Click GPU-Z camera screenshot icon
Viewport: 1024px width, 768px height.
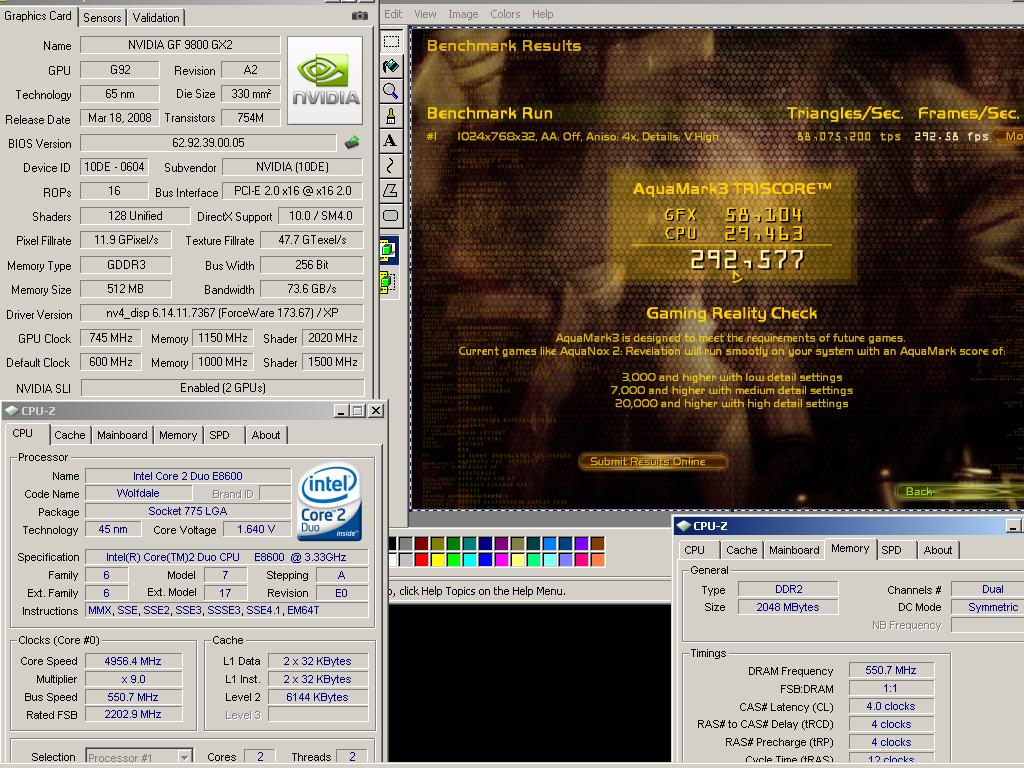[359, 15]
